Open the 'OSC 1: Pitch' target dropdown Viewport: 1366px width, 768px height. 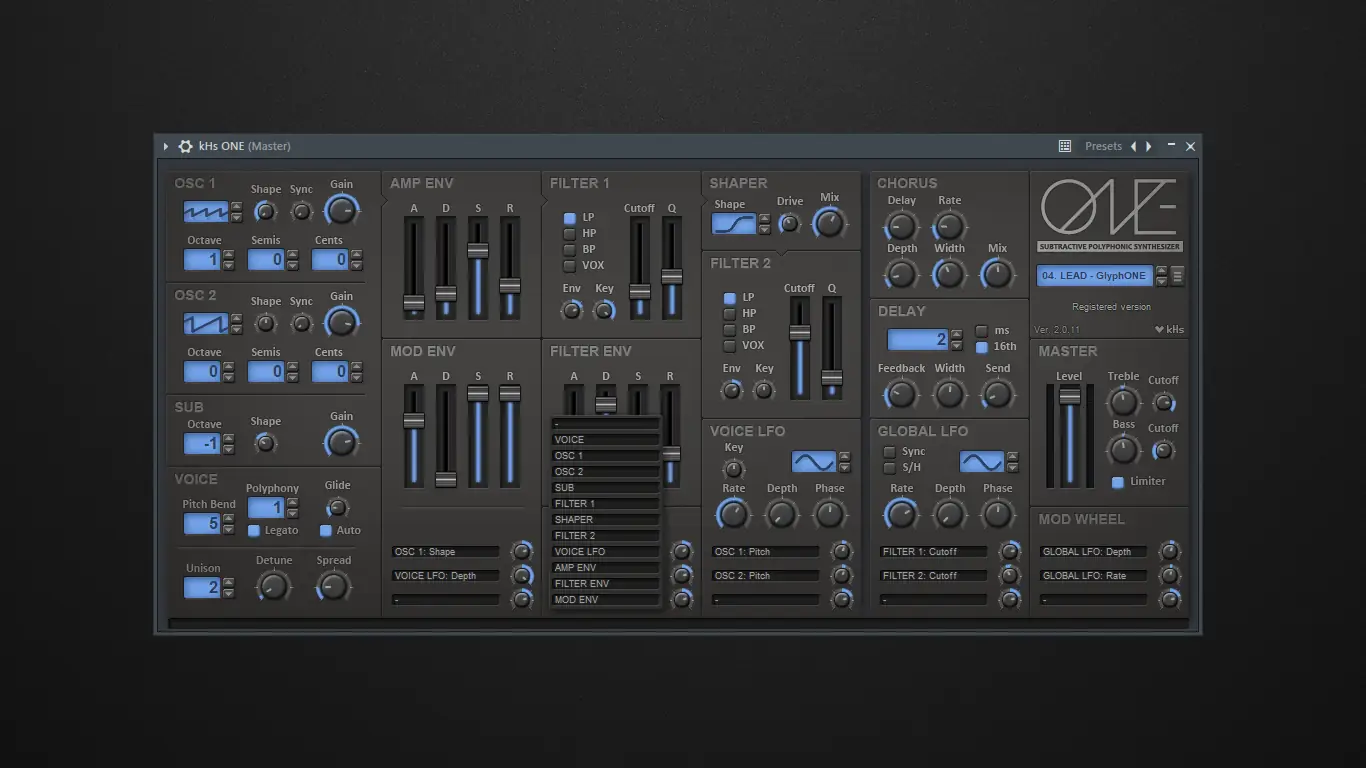766,552
